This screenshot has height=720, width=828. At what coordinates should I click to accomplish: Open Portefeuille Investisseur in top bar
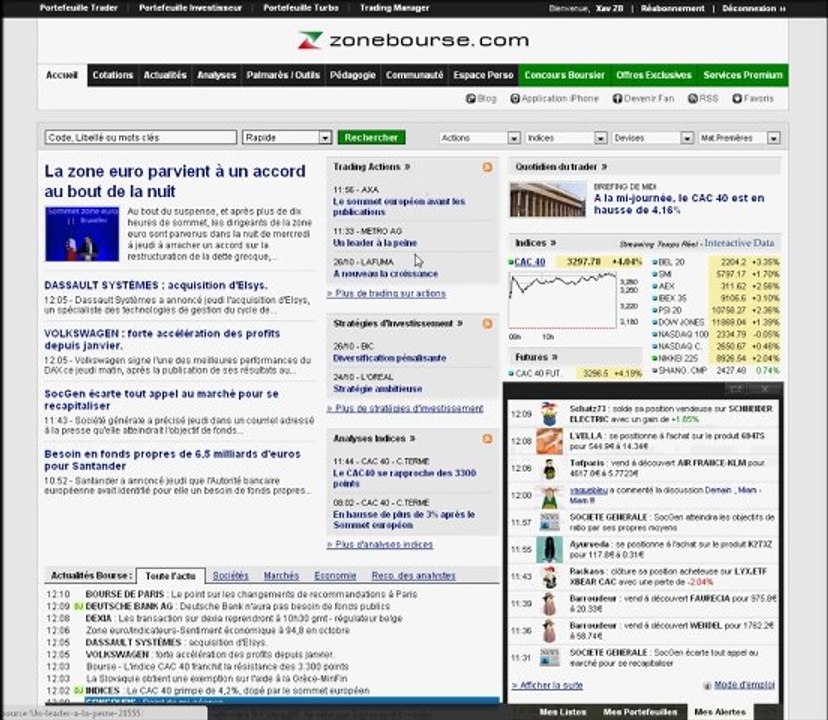[x=190, y=8]
